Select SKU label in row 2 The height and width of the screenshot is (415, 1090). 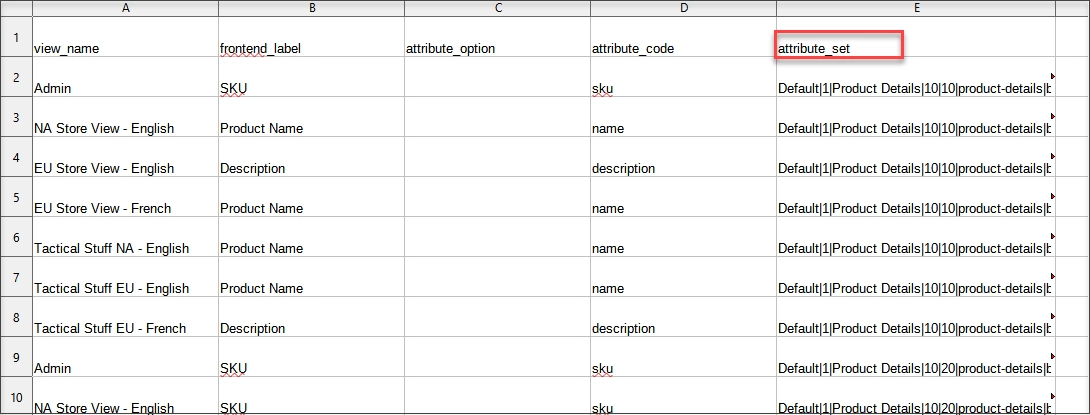tap(311, 76)
